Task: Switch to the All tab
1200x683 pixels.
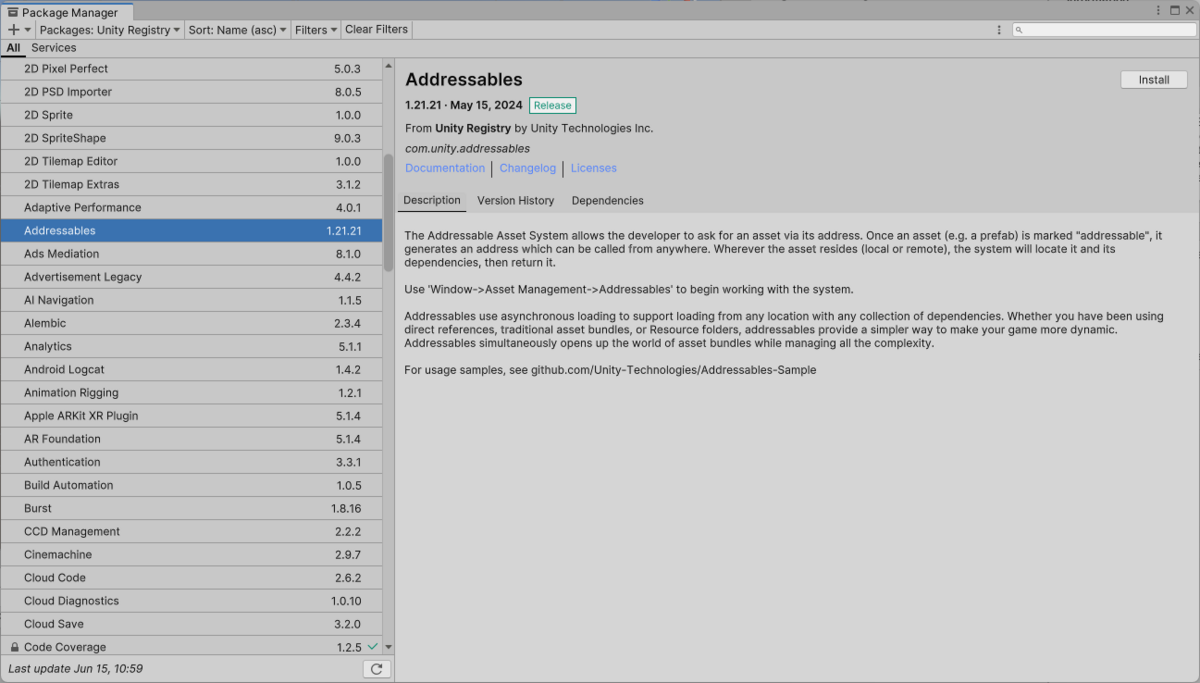Action: tap(13, 48)
